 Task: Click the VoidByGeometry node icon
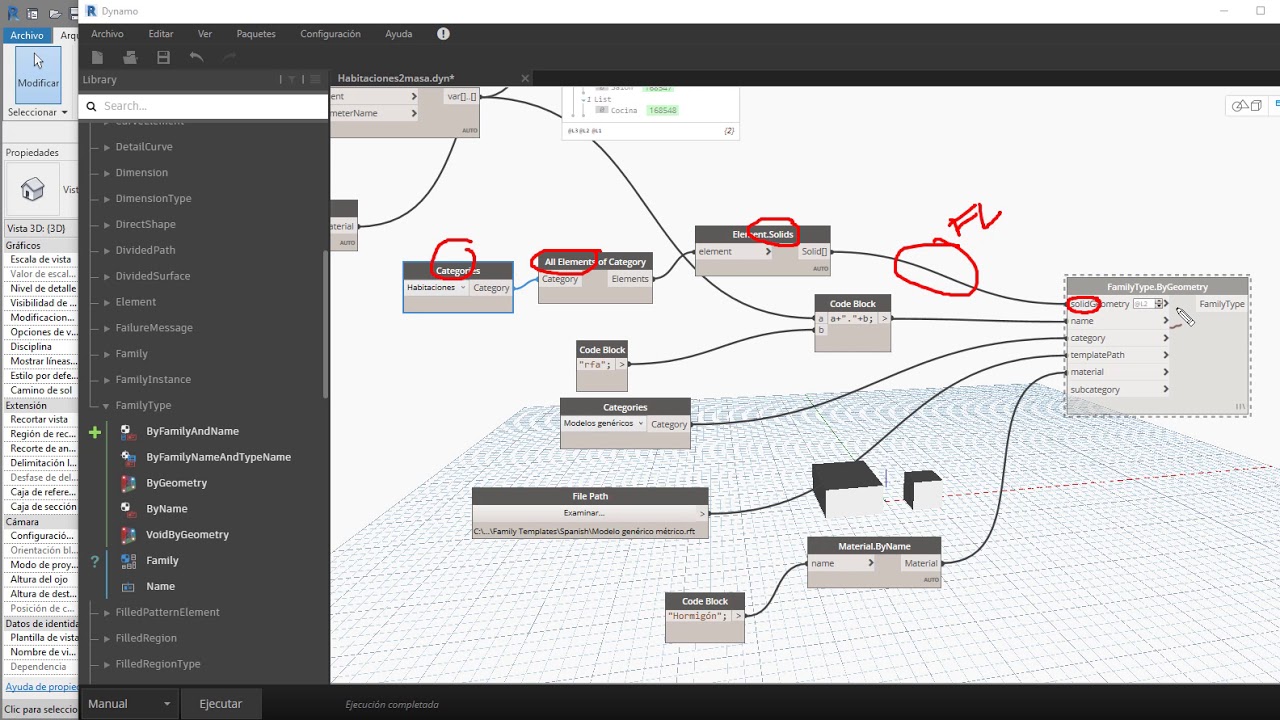128,535
